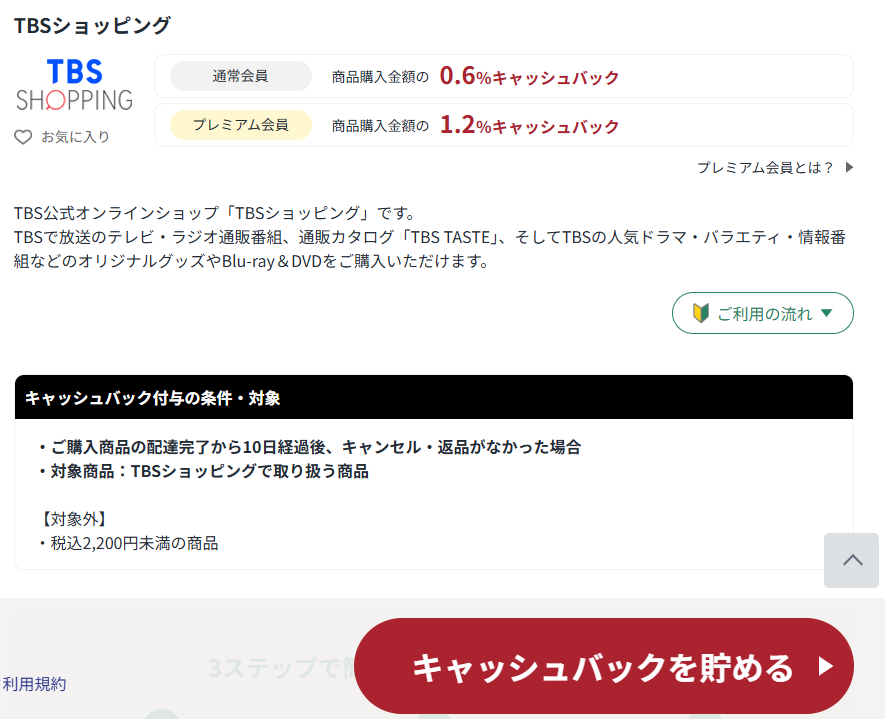Click the 【対象外】 exclusions label
The height and width of the screenshot is (719, 885).
click(74, 519)
